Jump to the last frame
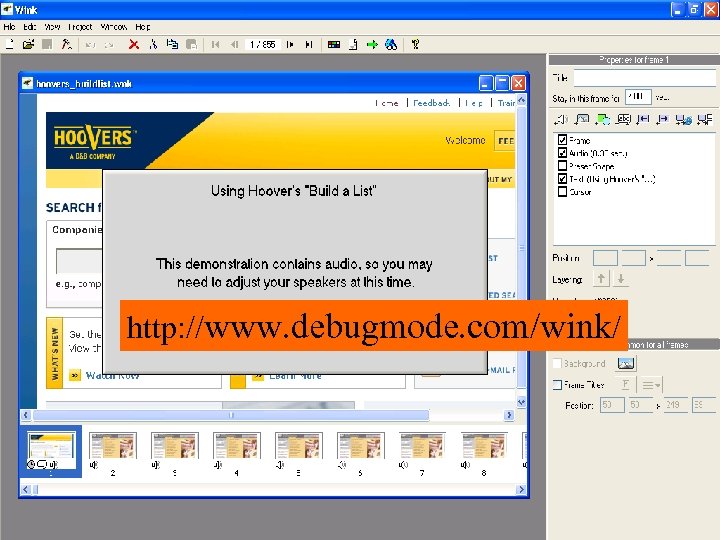This screenshot has height=540, width=720. click(309, 44)
